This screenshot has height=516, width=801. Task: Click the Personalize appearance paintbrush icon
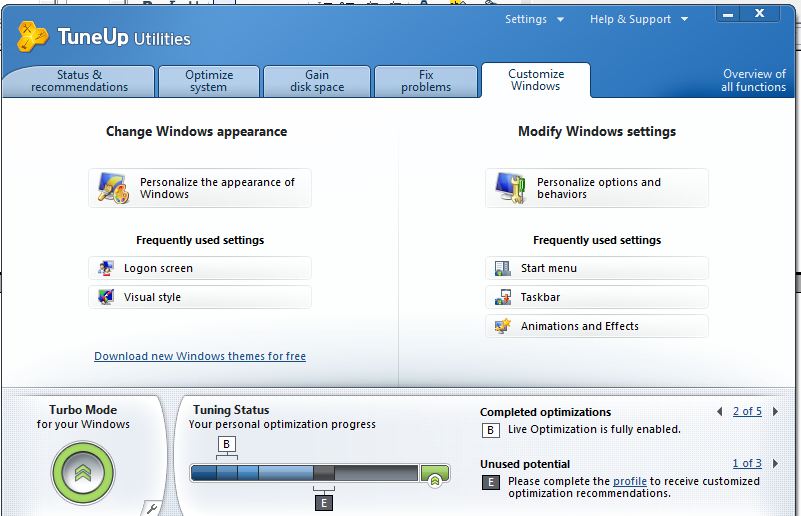point(115,188)
